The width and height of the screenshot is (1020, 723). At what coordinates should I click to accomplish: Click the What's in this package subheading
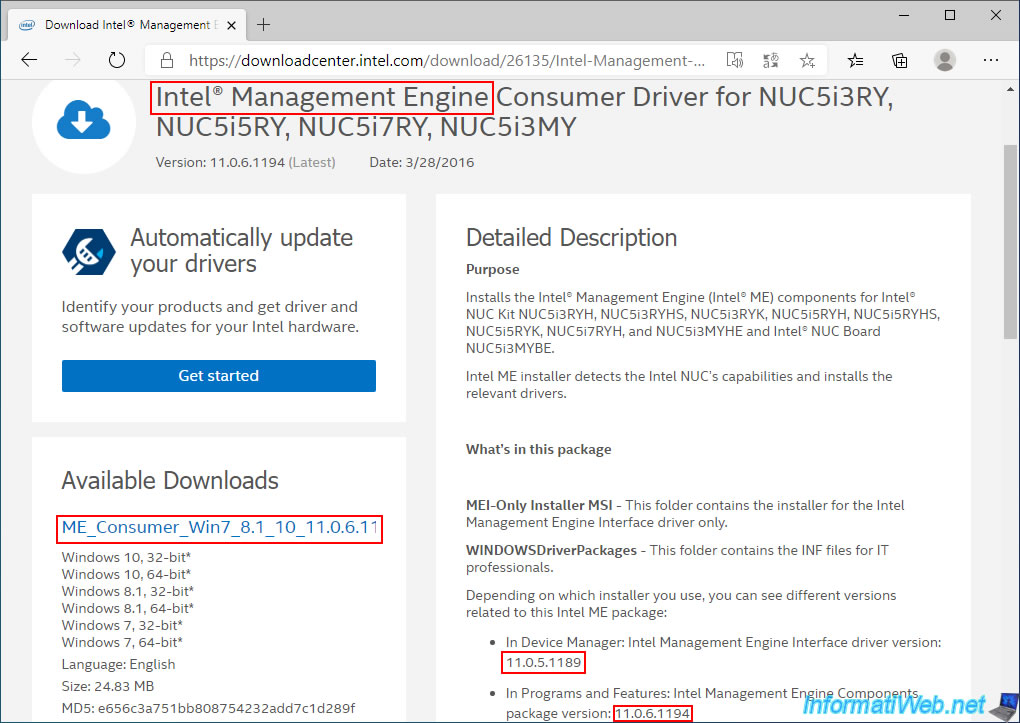click(539, 450)
